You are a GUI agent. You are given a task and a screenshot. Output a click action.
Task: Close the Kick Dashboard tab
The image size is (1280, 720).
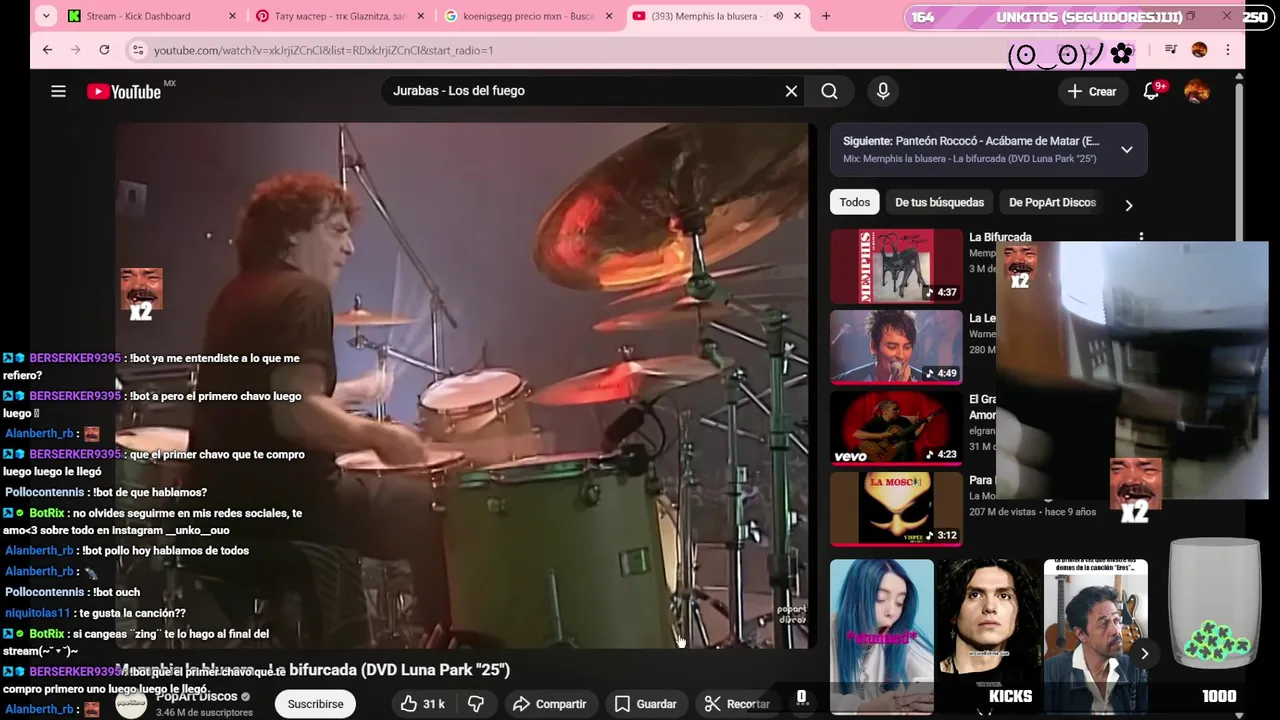233,16
